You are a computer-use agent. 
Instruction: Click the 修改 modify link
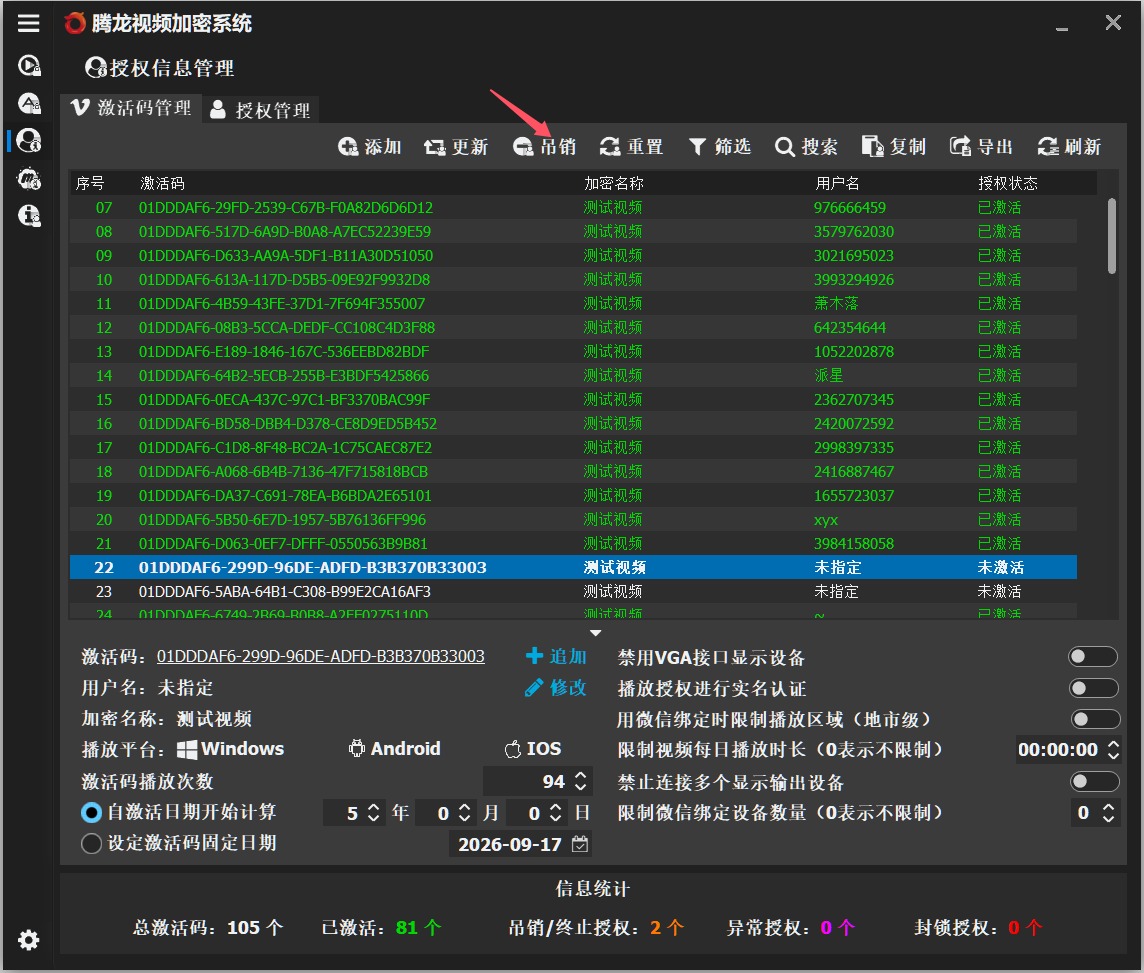click(x=556, y=687)
